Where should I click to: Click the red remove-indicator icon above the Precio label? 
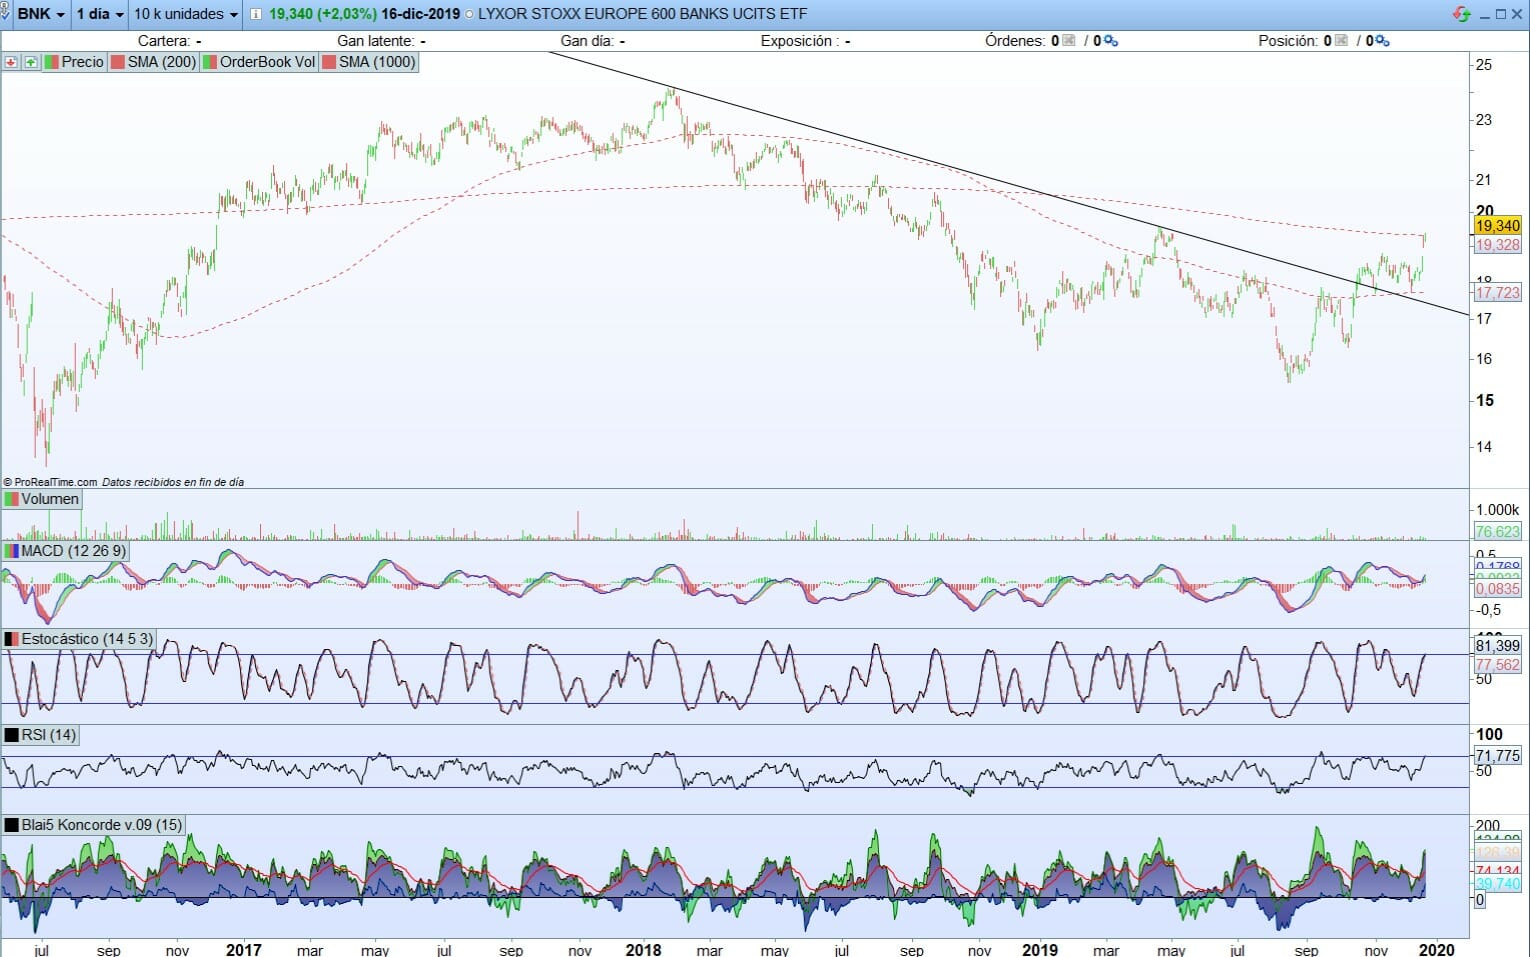tap(11, 62)
